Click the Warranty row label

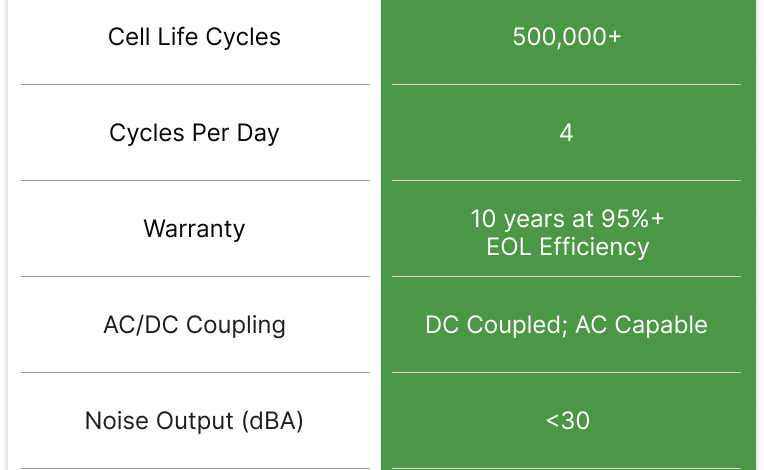(x=194, y=229)
